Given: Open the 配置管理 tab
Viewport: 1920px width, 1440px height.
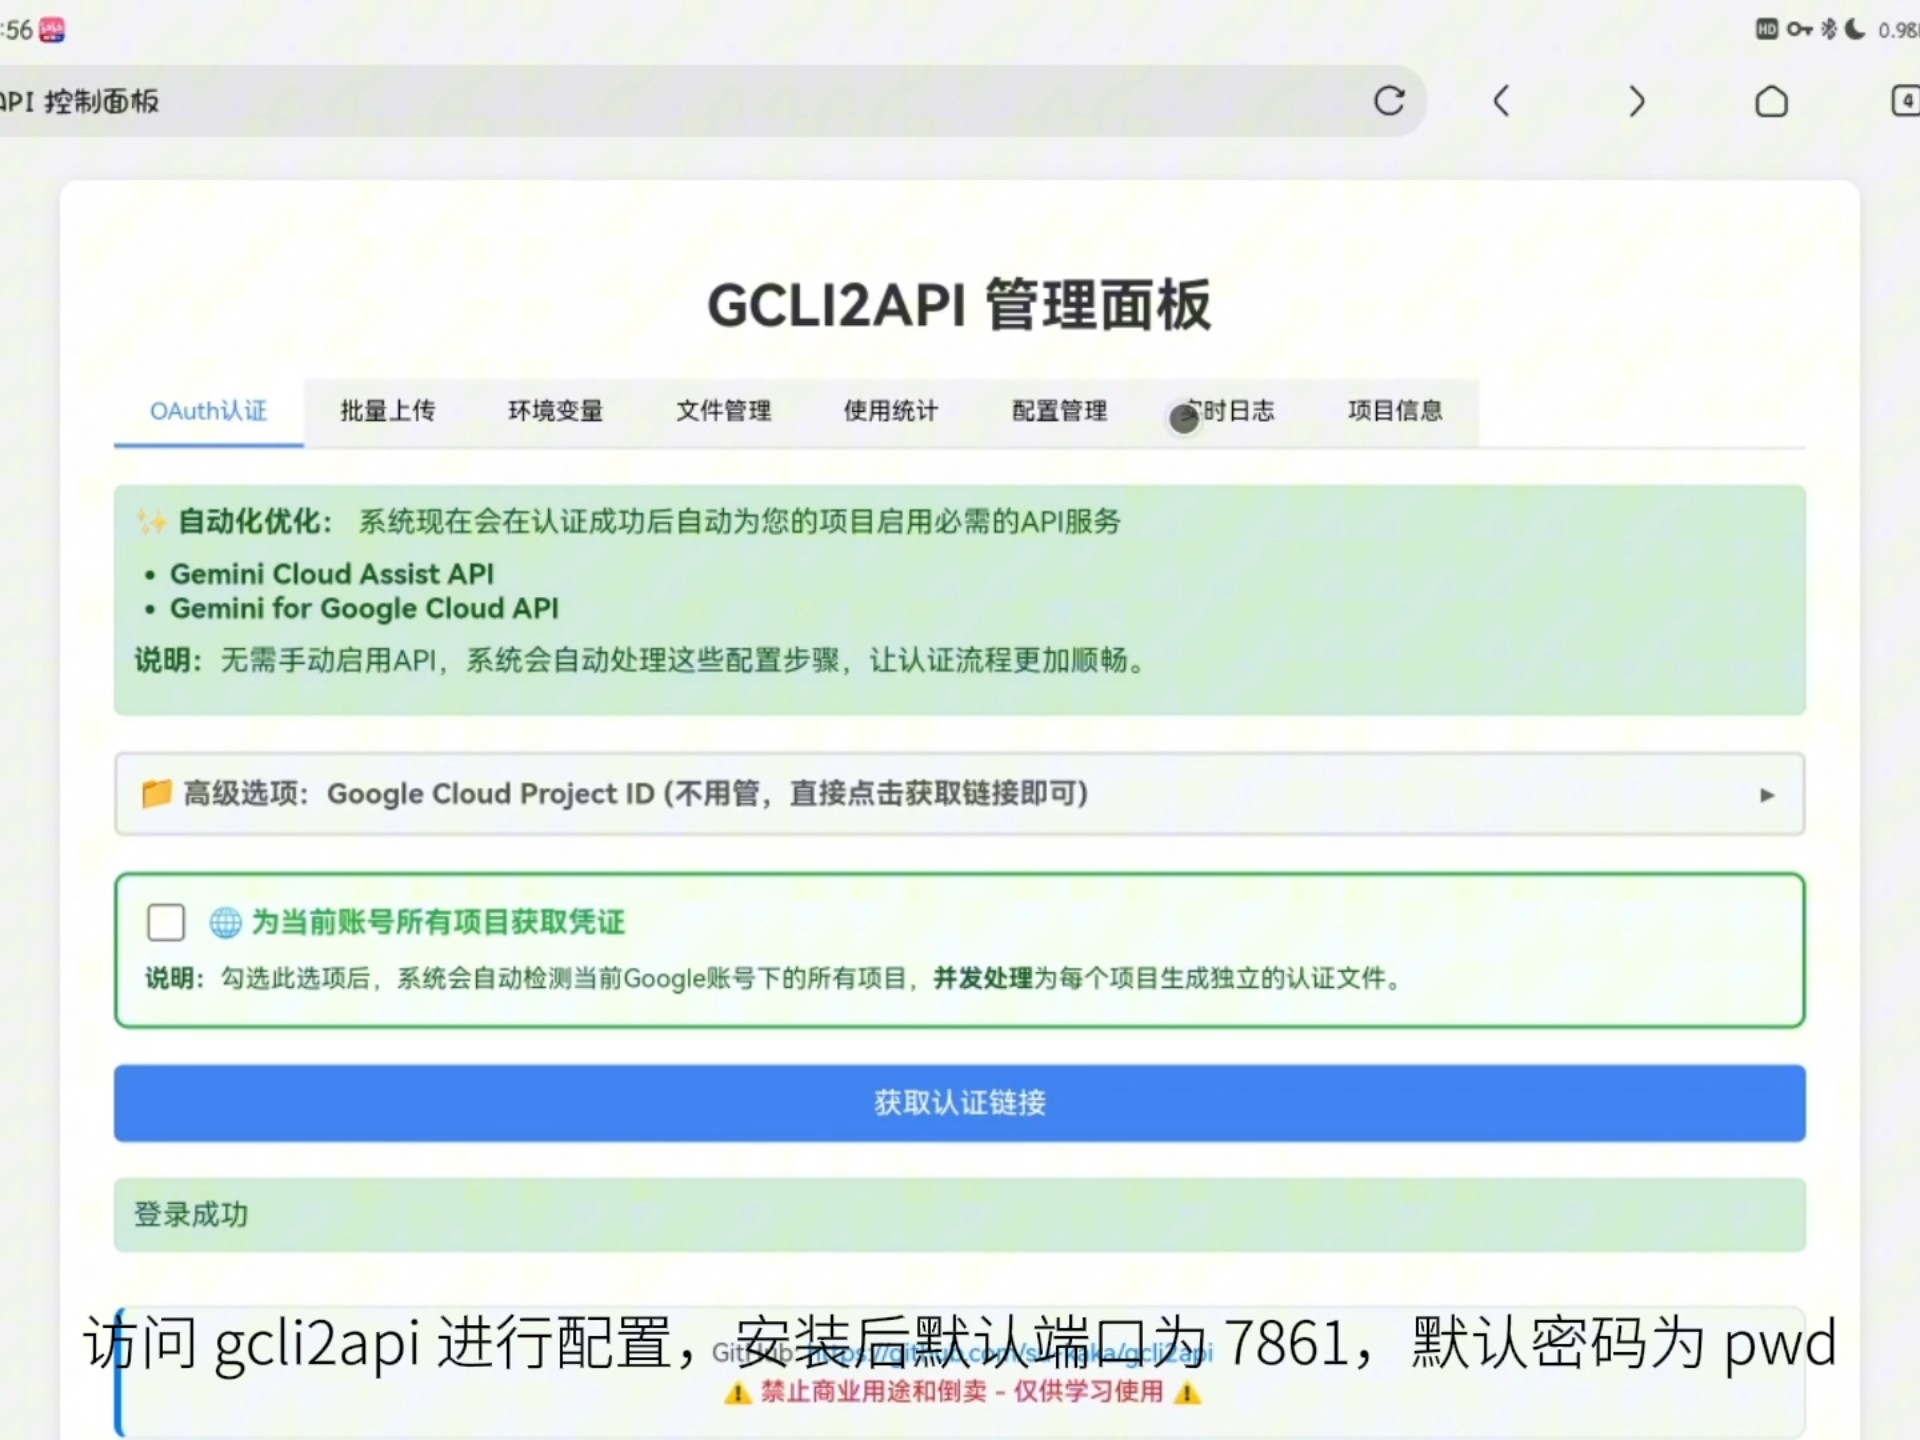Looking at the screenshot, I should point(1059,411).
